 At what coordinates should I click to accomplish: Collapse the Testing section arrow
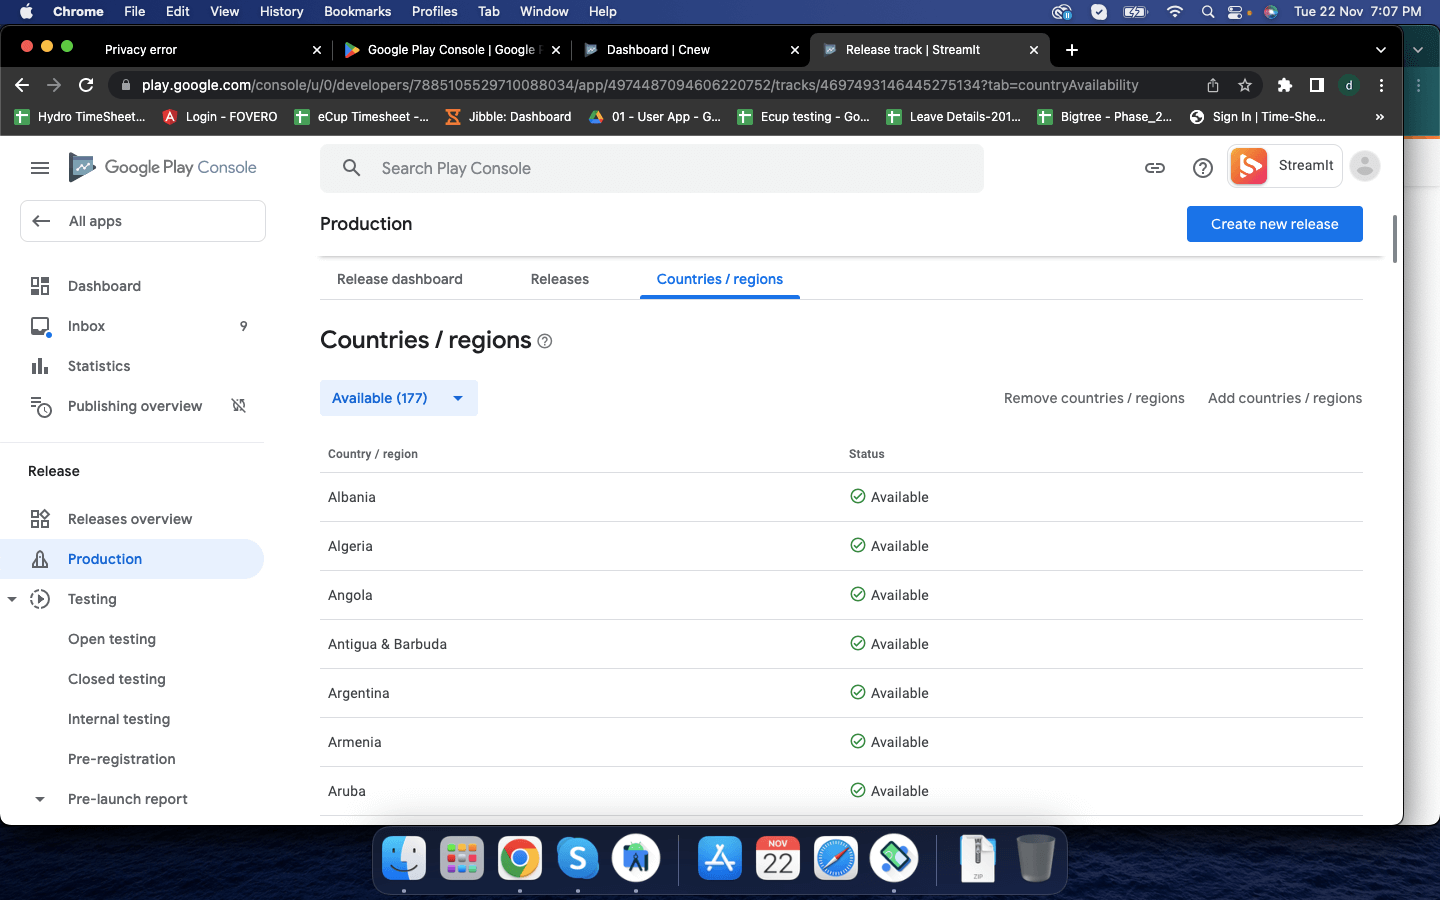click(x=12, y=599)
